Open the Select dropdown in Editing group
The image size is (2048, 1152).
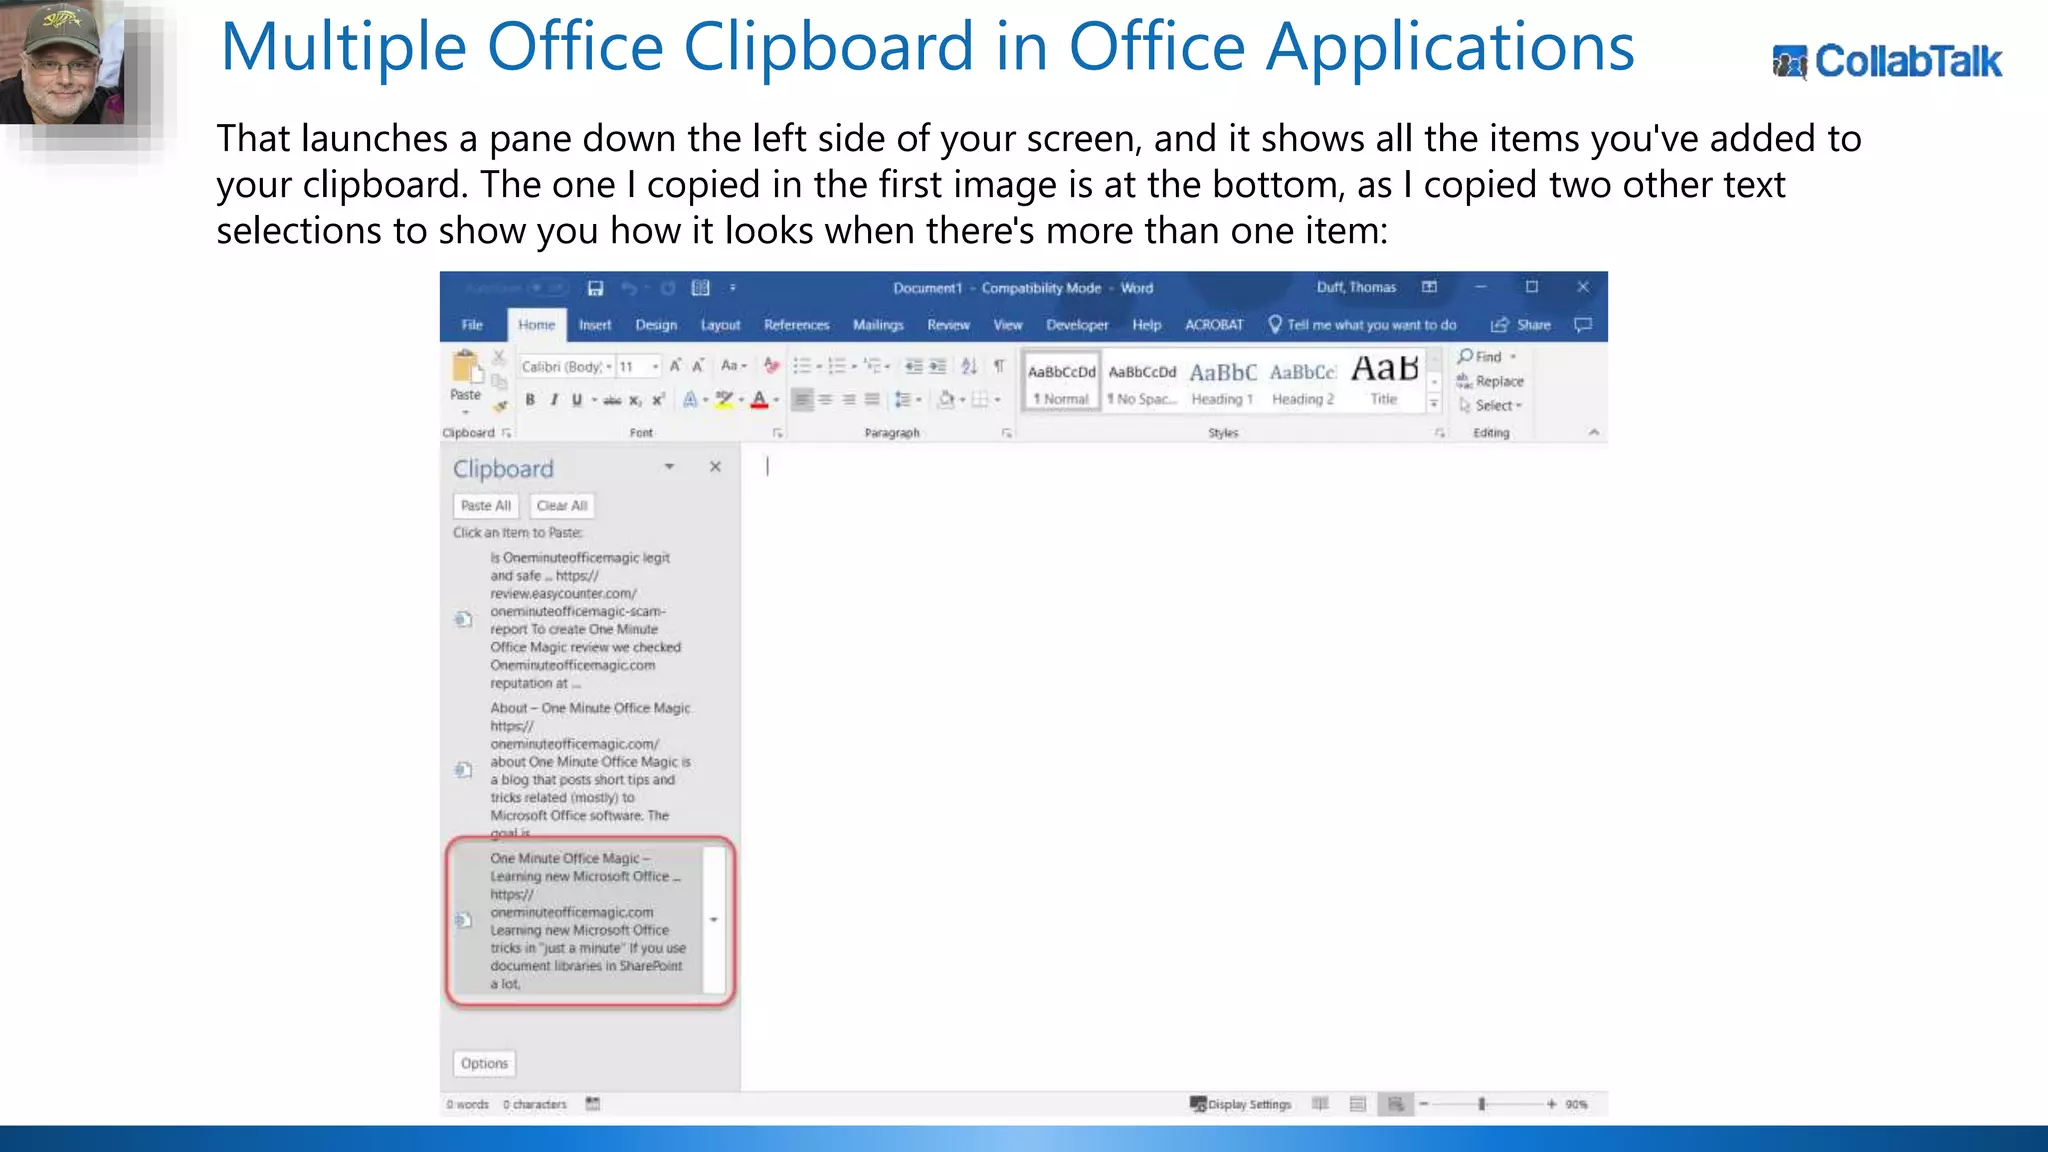click(1490, 405)
